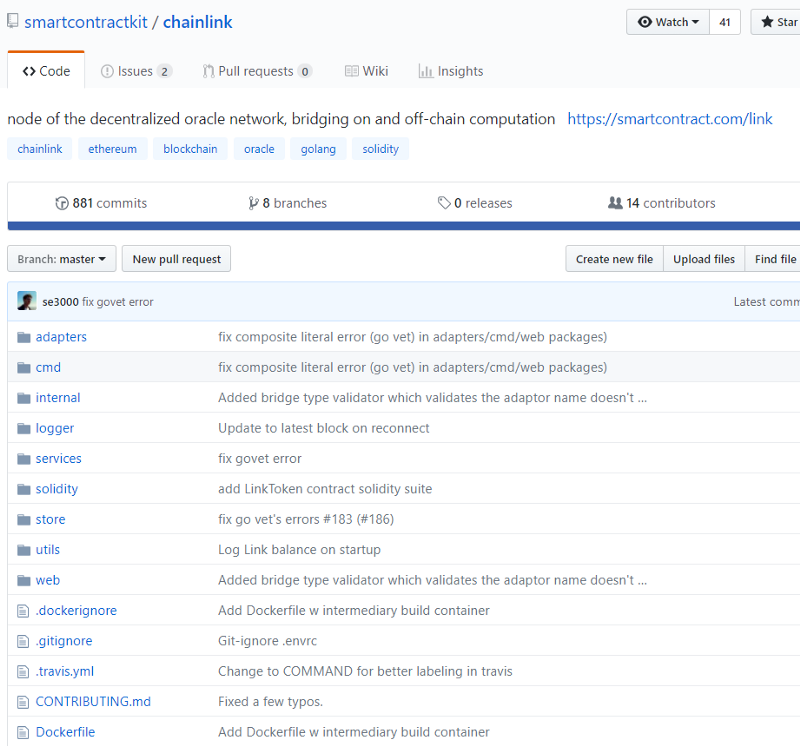Click the folder icon next to web

[23, 580]
